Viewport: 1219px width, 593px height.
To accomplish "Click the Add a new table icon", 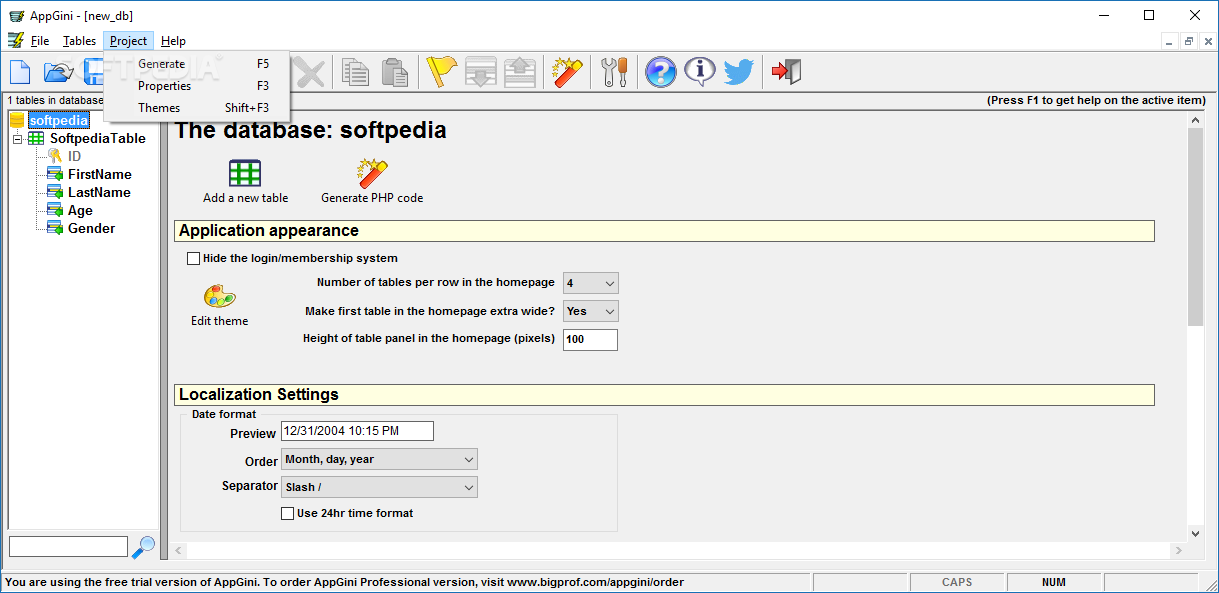I will 245,173.
